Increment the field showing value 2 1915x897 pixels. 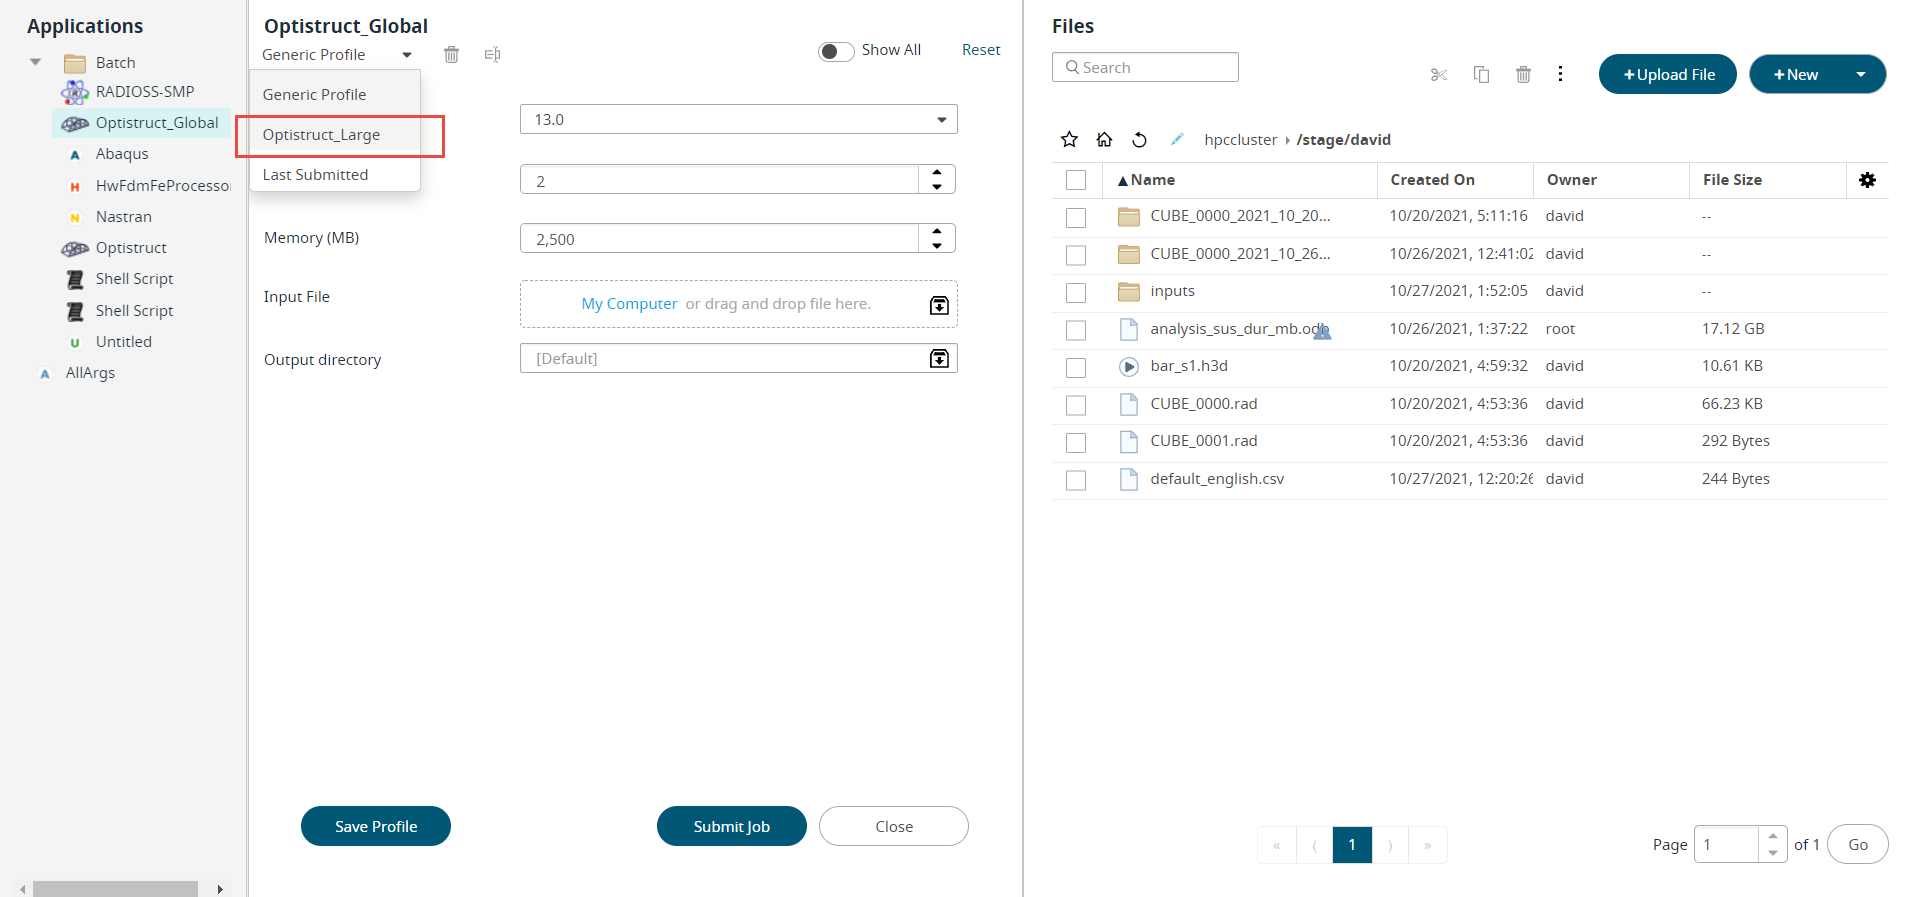pos(937,173)
